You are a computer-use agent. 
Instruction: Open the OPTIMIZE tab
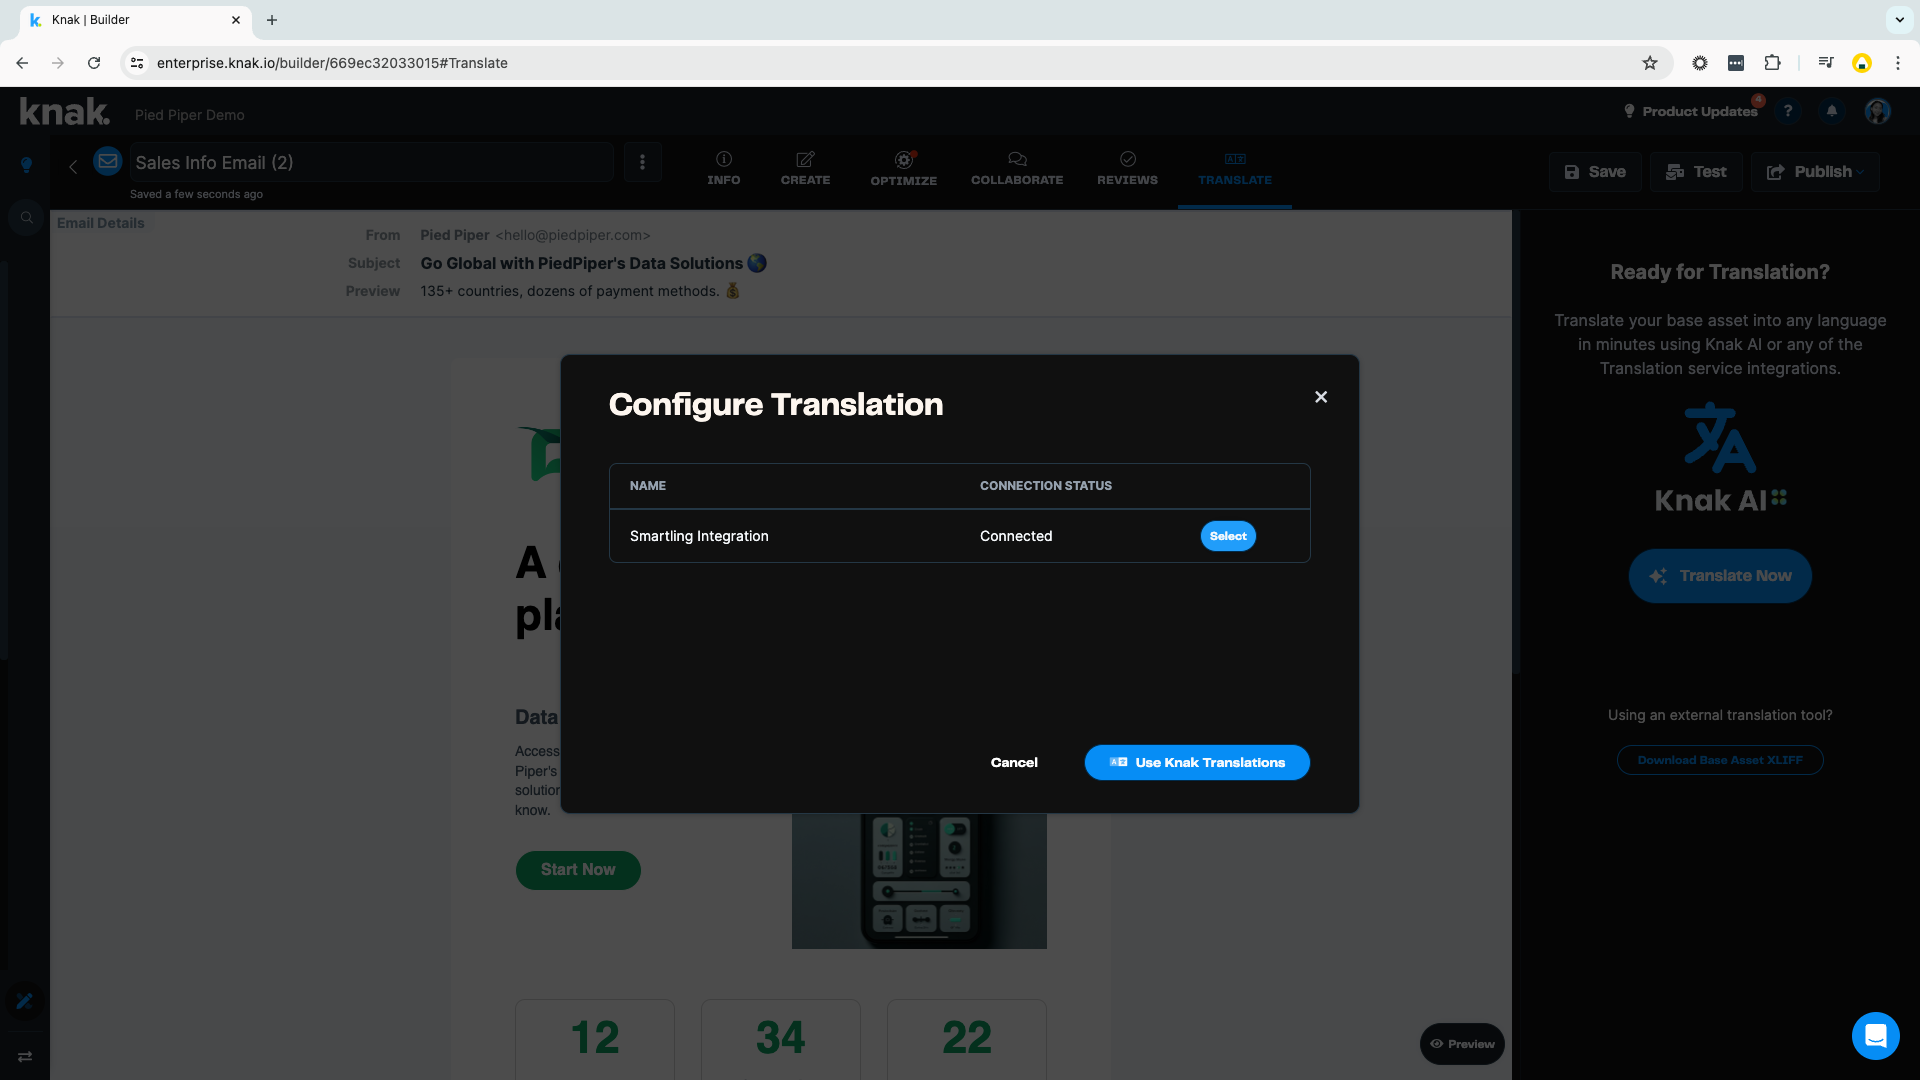(x=903, y=169)
